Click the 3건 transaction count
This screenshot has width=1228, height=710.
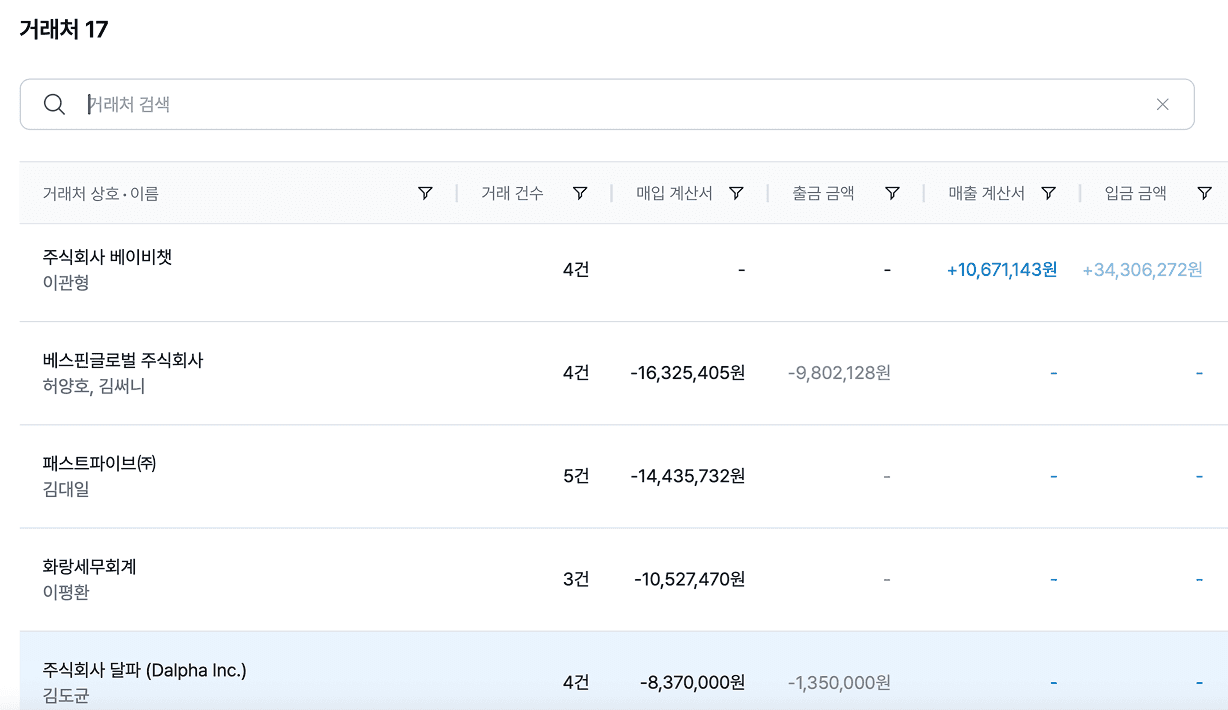coord(576,579)
